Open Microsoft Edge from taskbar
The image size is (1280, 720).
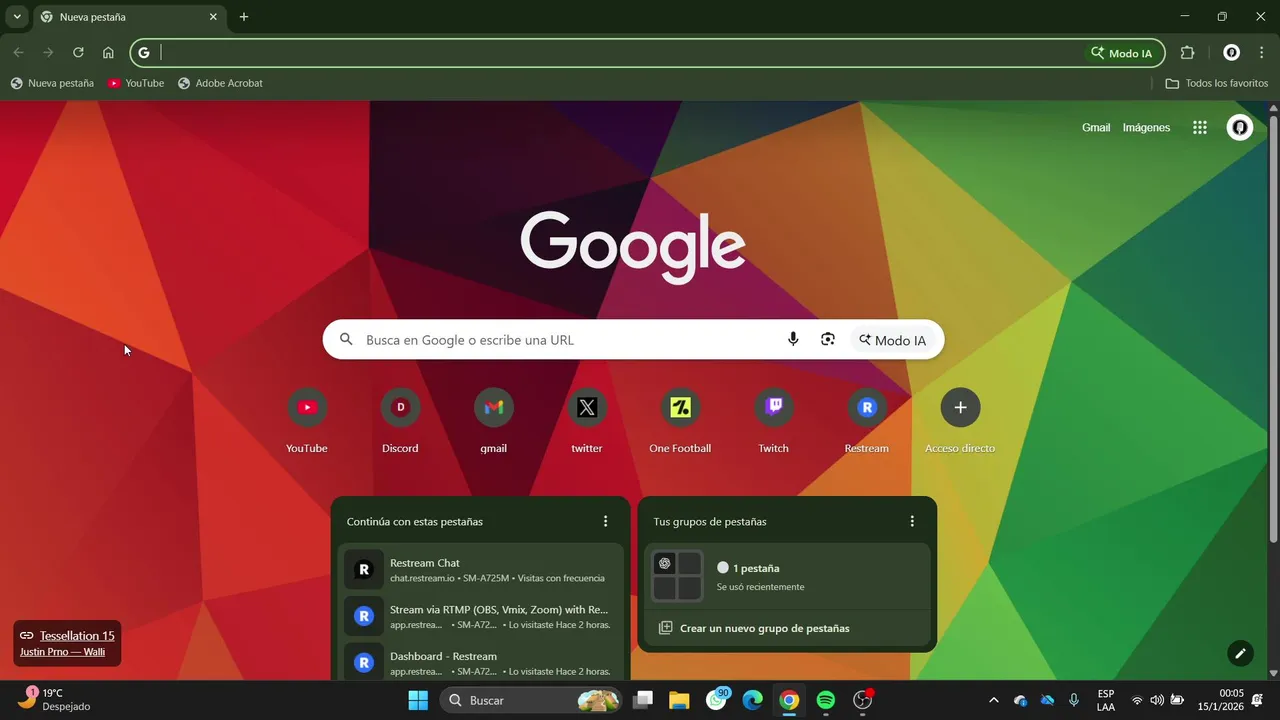(x=753, y=700)
